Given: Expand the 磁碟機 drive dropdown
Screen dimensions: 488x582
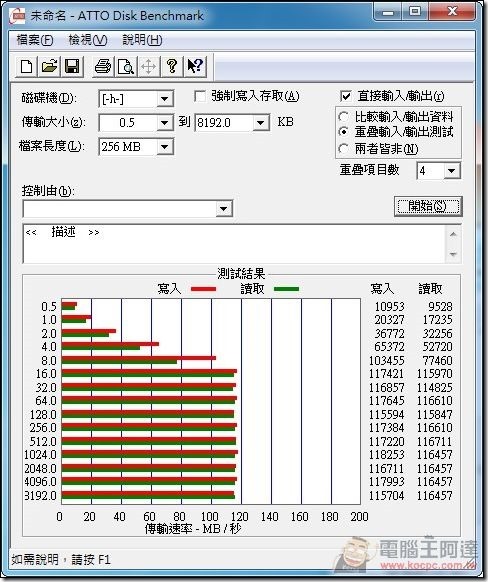Looking at the screenshot, I should pyautogui.click(x=164, y=99).
